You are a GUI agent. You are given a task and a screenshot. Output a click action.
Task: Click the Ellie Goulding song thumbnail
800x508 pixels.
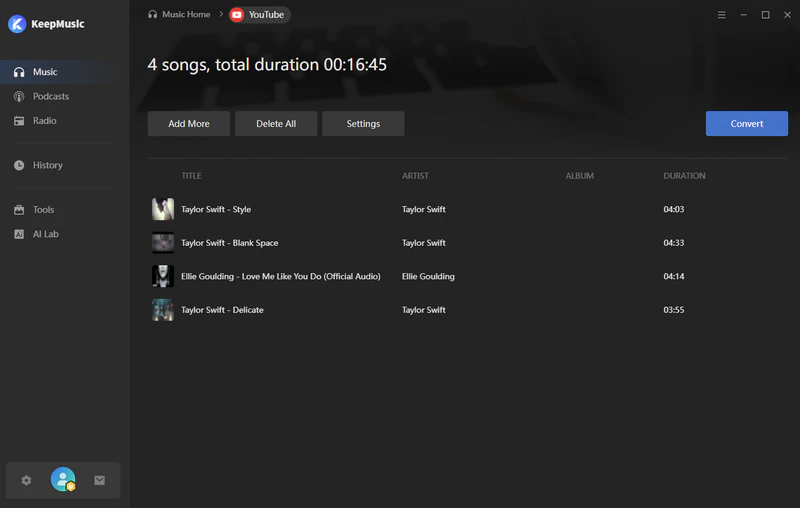(x=162, y=276)
